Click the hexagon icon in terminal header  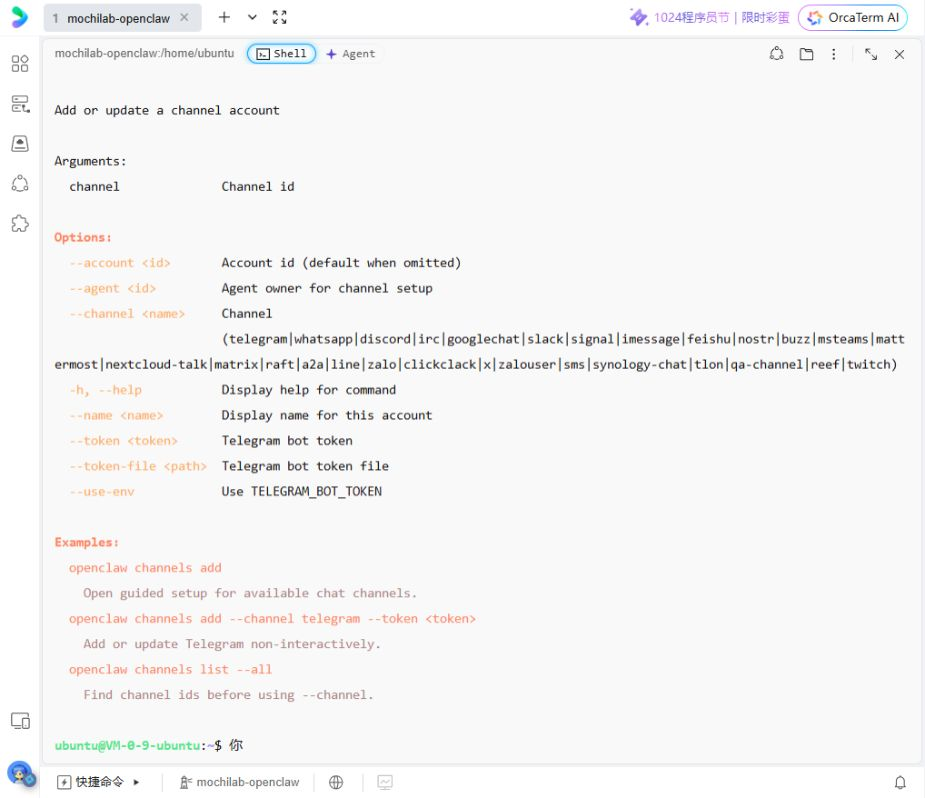point(776,54)
